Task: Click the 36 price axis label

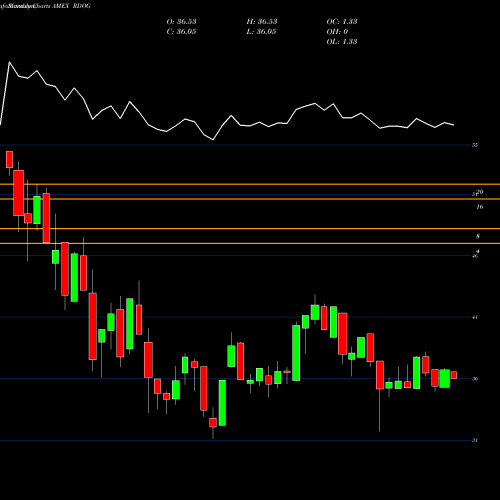Action: click(475, 379)
